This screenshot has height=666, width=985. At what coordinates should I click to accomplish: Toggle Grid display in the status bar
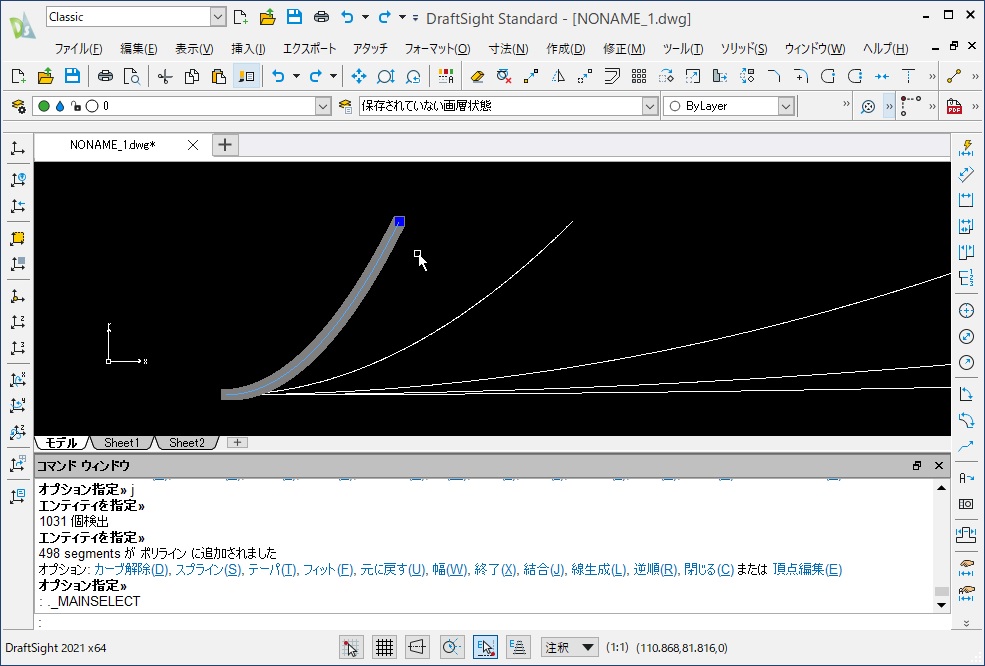click(384, 647)
